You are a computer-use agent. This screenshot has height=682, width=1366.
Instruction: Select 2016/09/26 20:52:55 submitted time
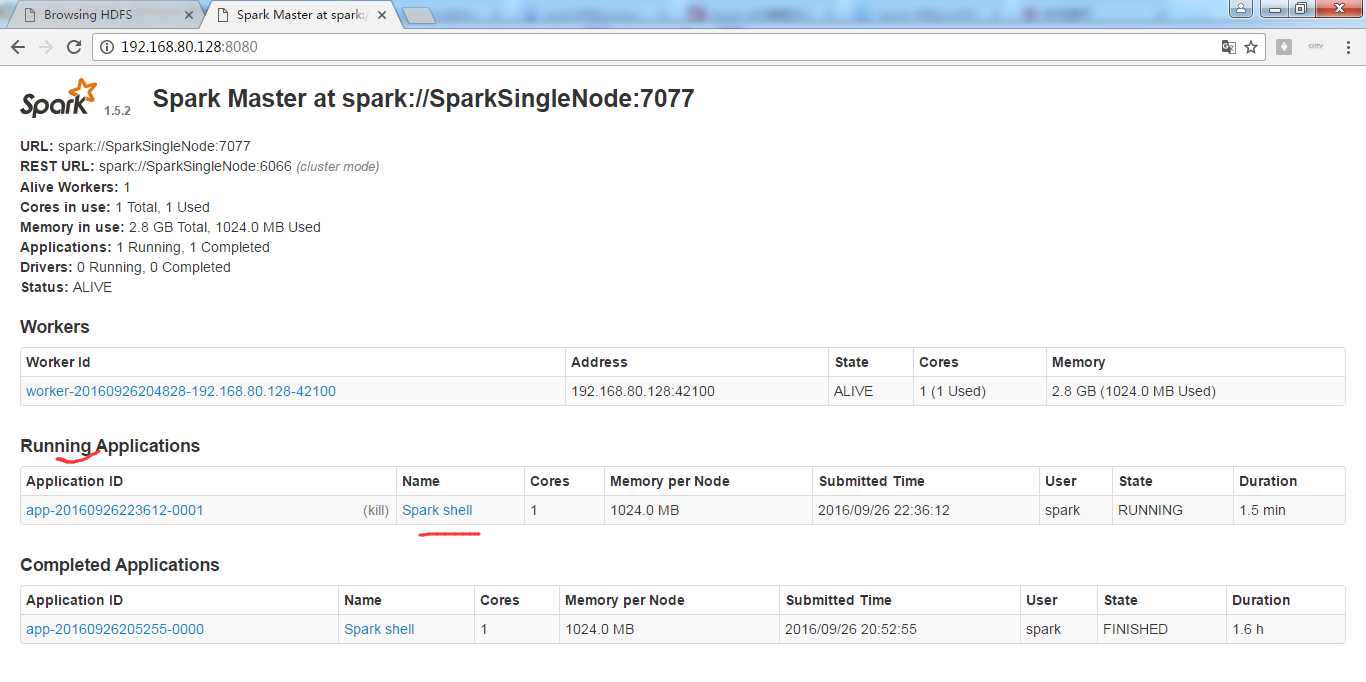click(x=851, y=629)
